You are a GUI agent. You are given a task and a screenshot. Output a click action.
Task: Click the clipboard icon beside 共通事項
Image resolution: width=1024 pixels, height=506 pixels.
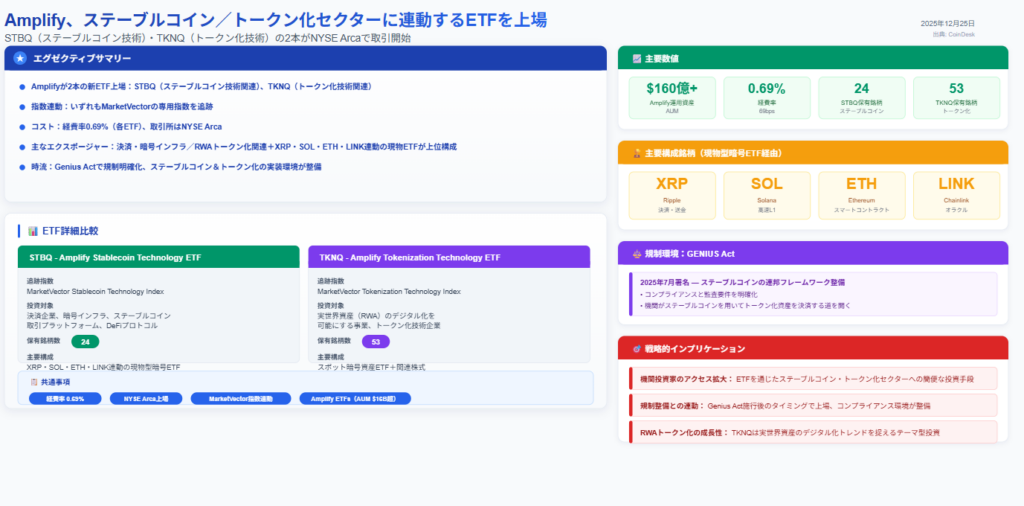pos(34,382)
